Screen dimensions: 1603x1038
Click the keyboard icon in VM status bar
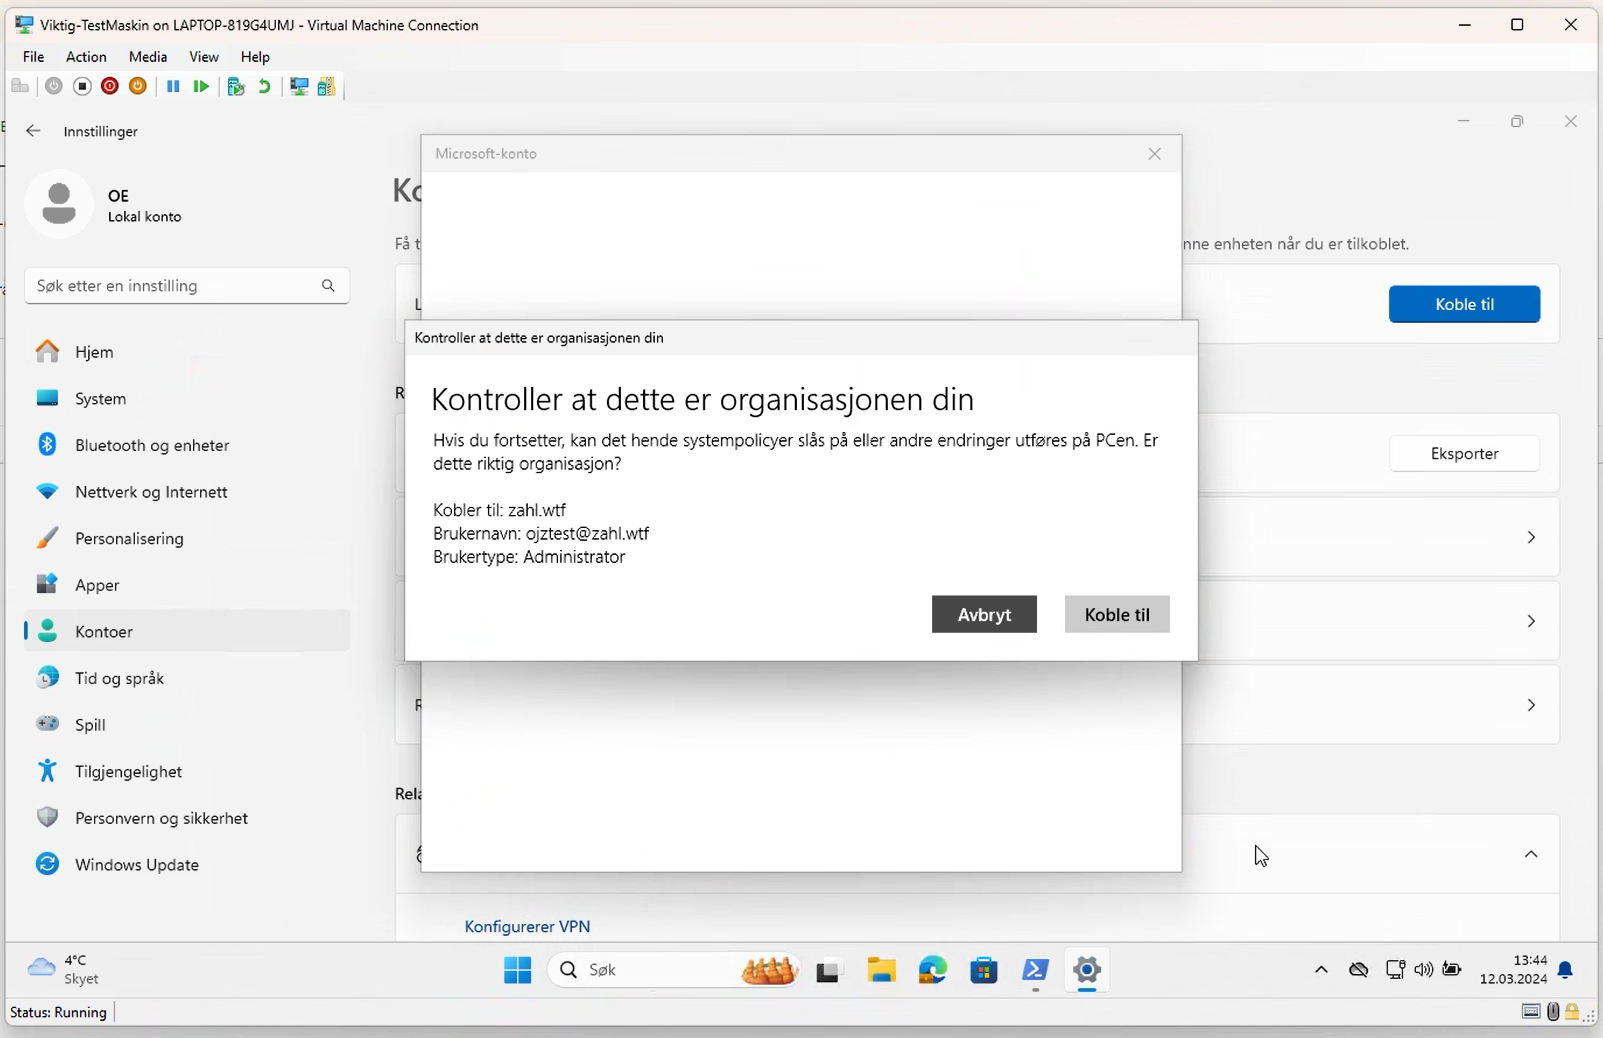pyautogui.click(x=1531, y=1012)
